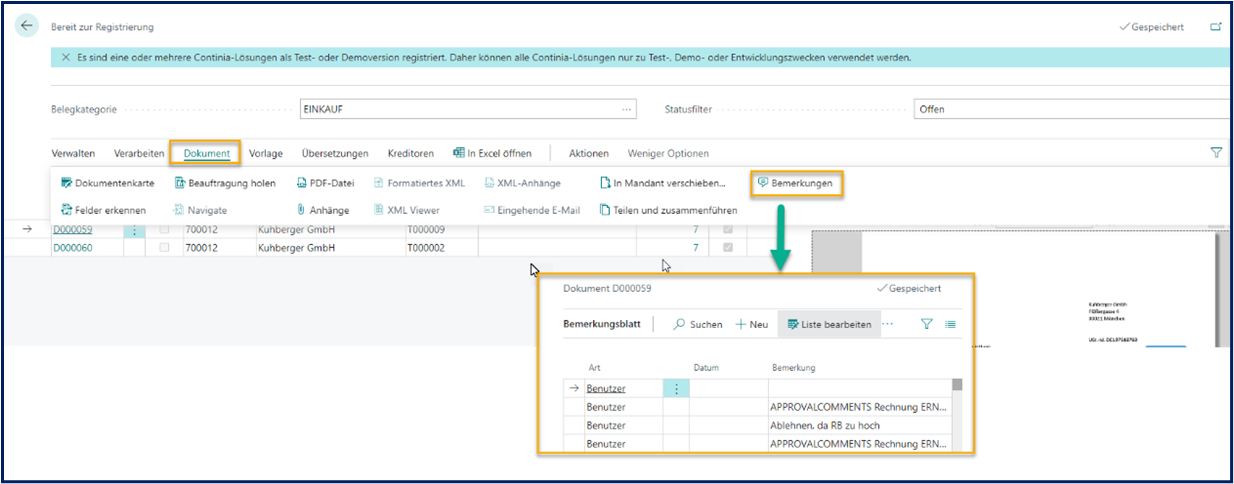Expand more options in Bemerkungsblatt toolbar
The height and width of the screenshot is (484, 1234).
pyautogui.click(x=887, y=324)
